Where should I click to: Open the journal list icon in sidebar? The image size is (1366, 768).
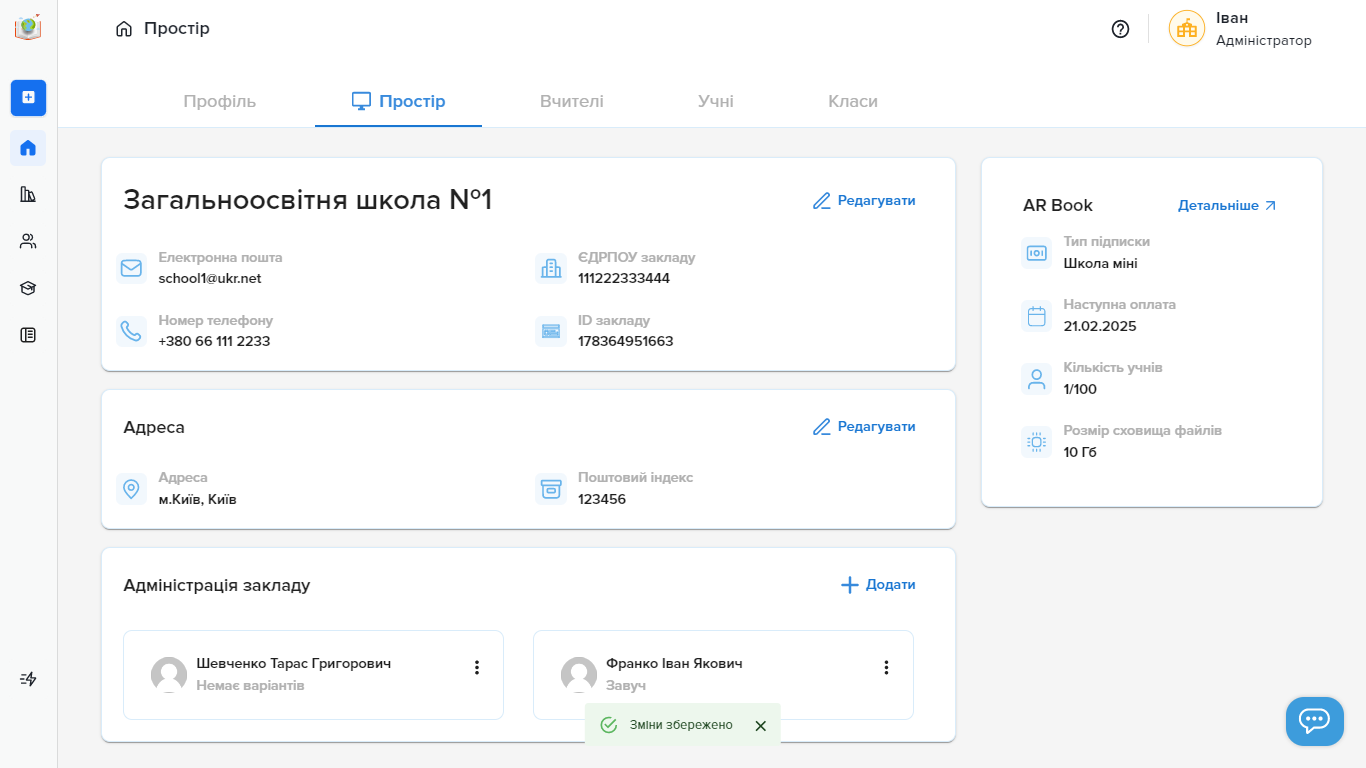28,335
